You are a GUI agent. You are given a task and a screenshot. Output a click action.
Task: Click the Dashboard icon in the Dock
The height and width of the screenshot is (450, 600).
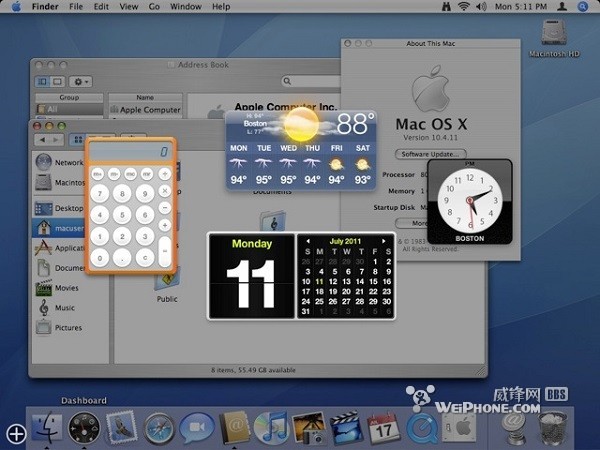click(x=84, y=427)
